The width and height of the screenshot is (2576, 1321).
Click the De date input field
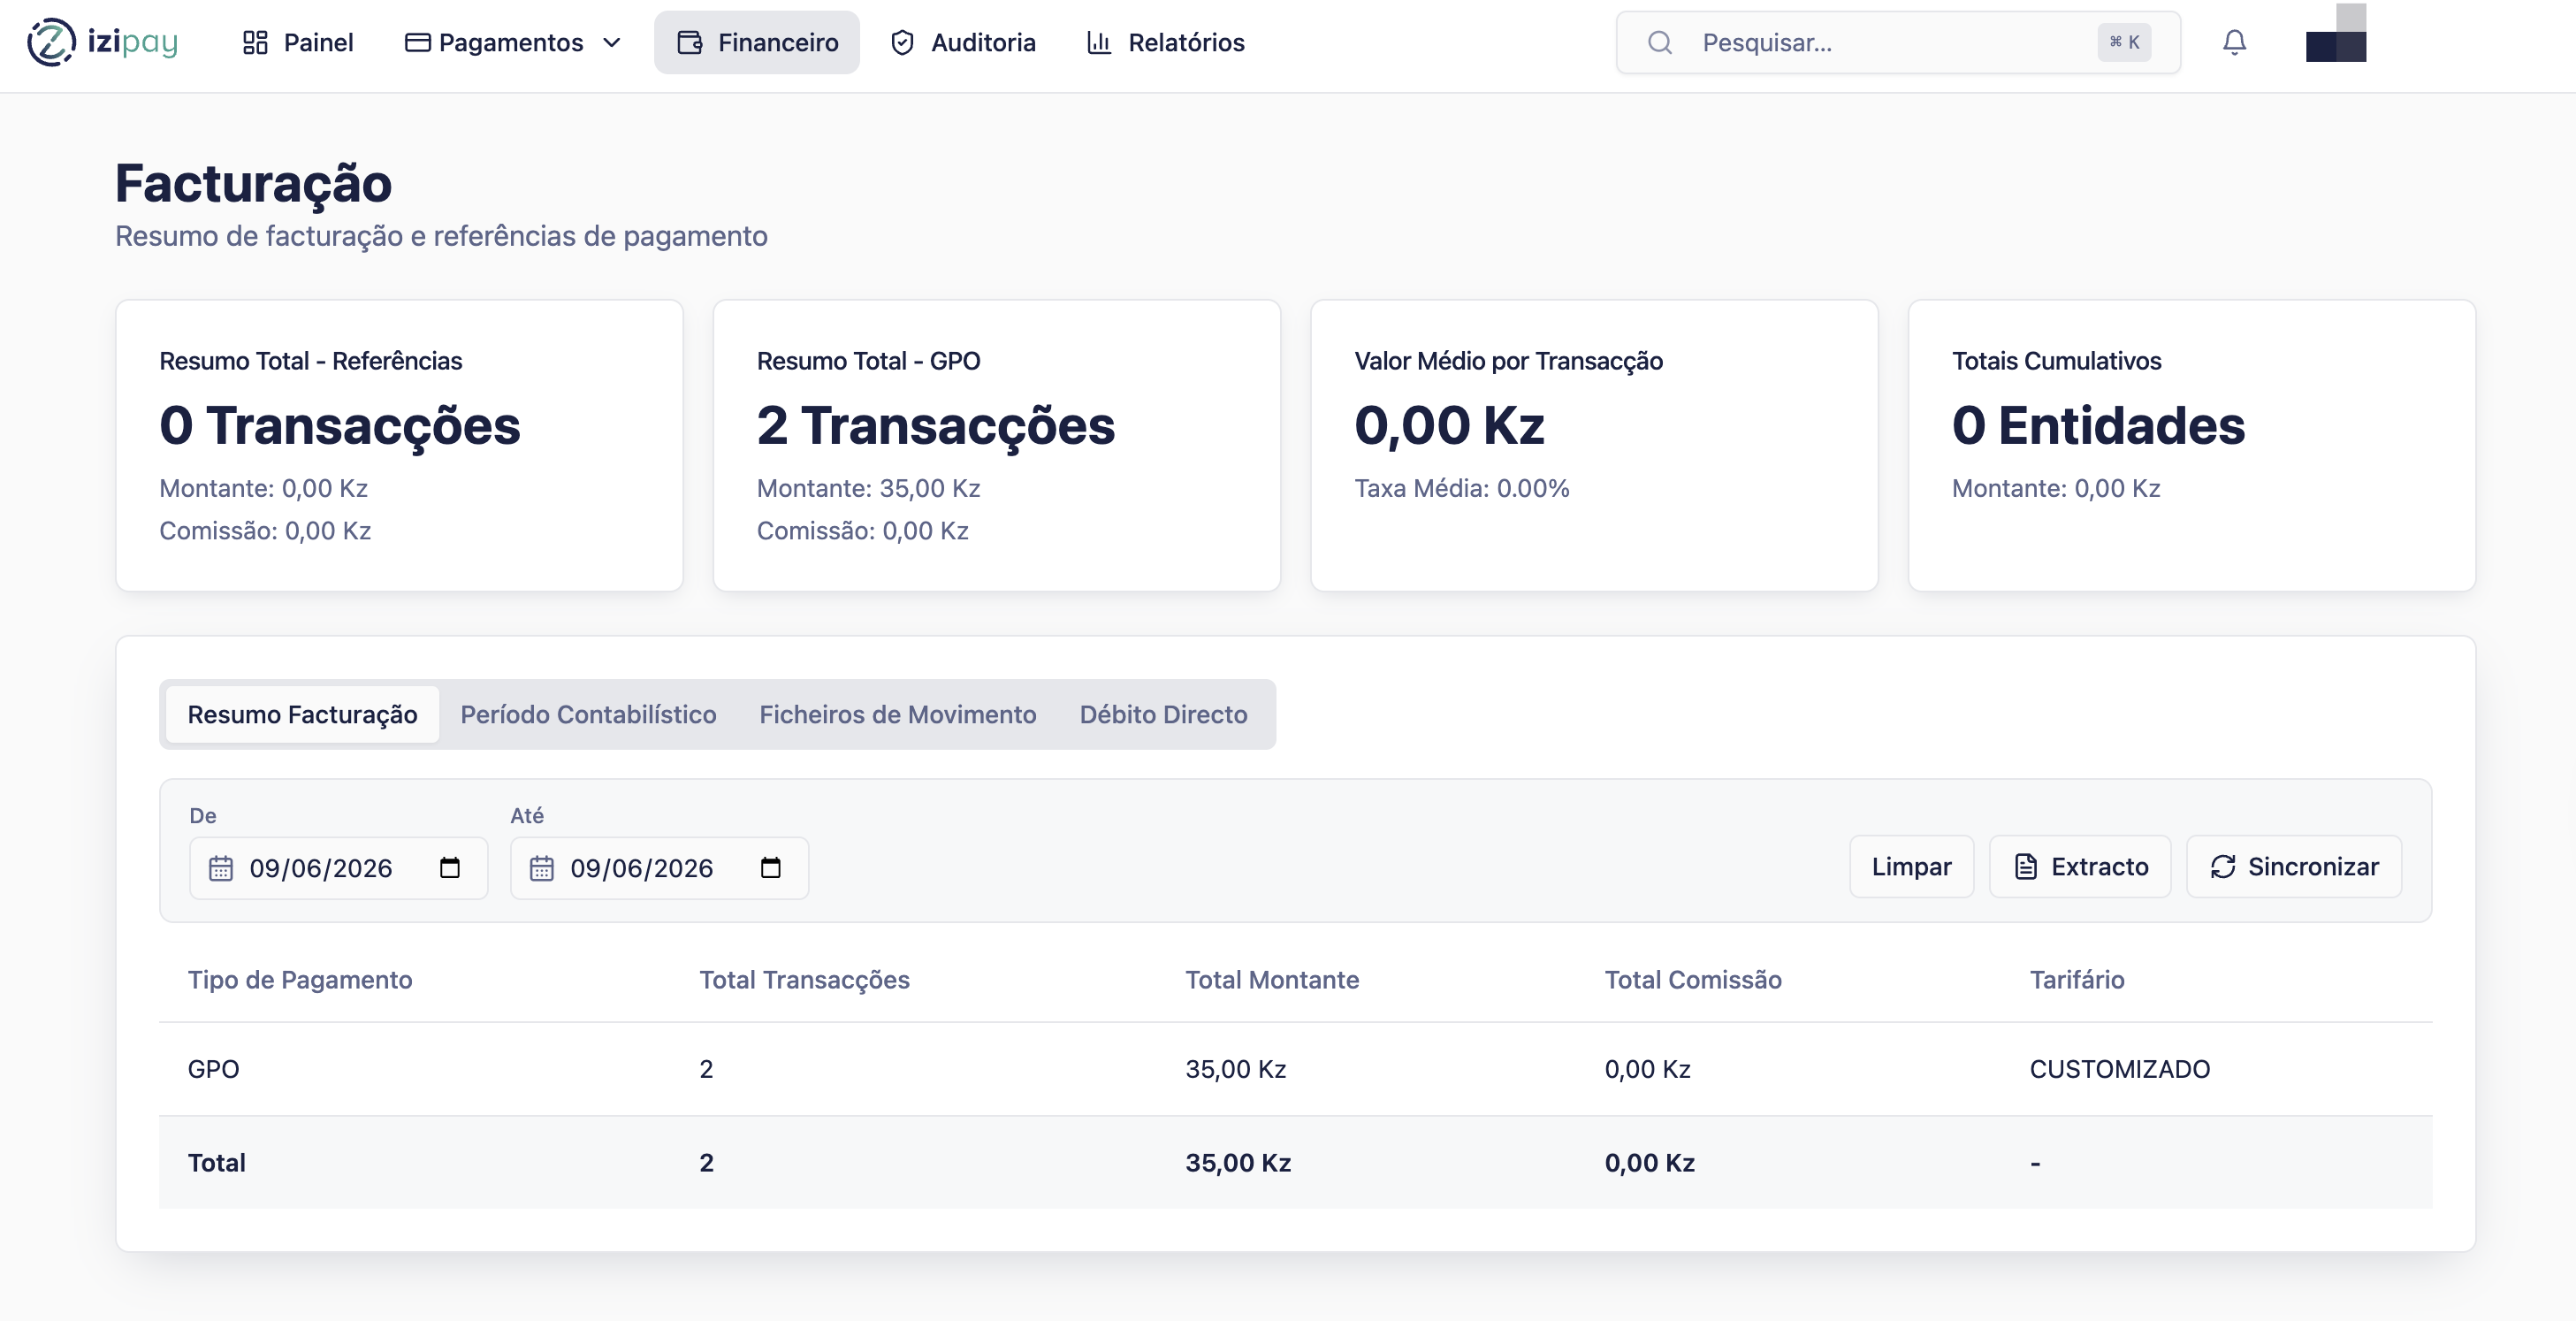[338, 868]
